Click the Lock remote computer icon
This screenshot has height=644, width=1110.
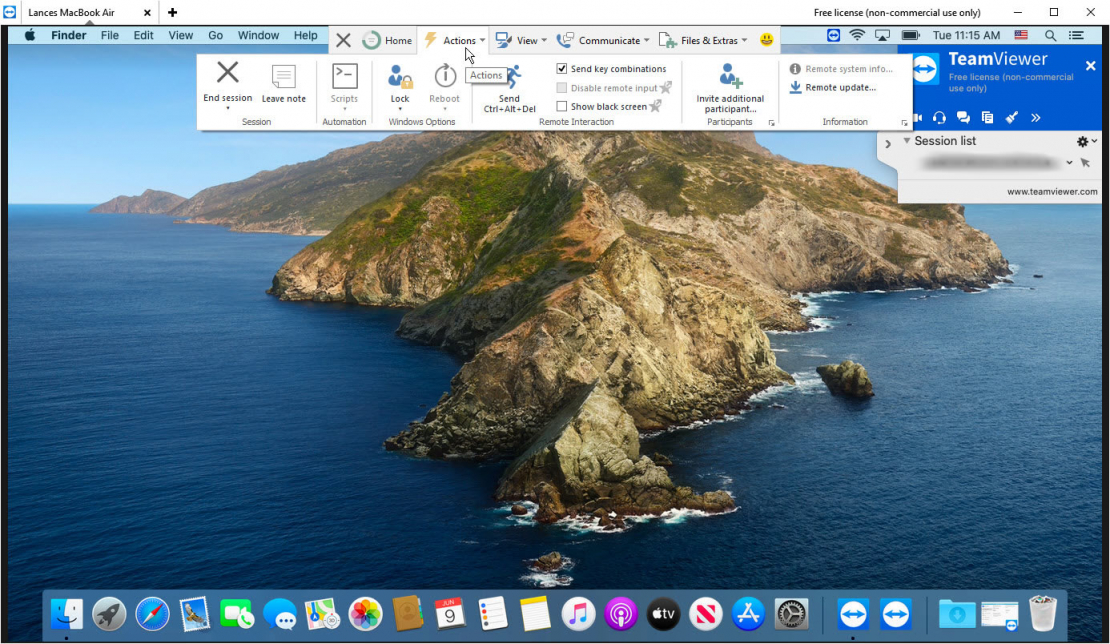coord(399,85)
